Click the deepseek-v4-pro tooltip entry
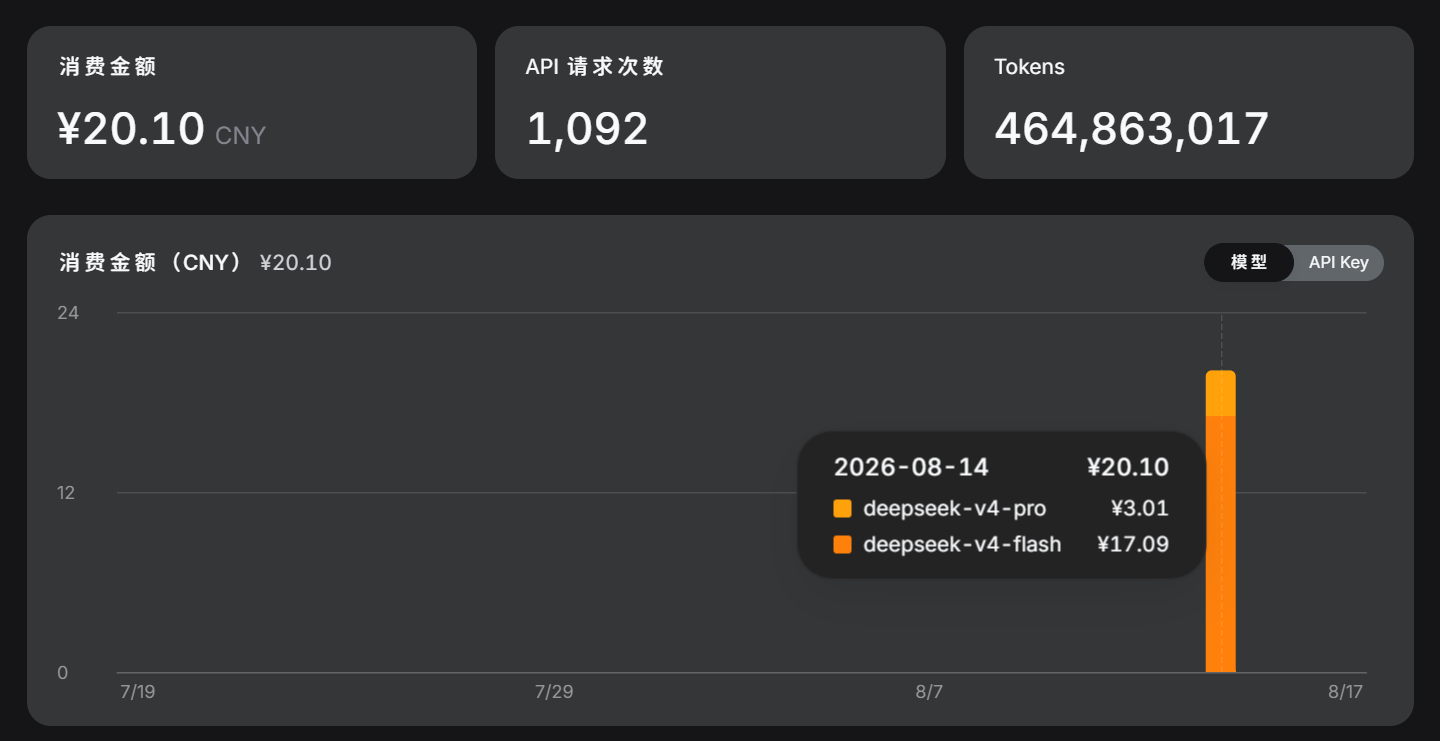1440x741 pixels. pyautogui.click(x=1001, y=508)
